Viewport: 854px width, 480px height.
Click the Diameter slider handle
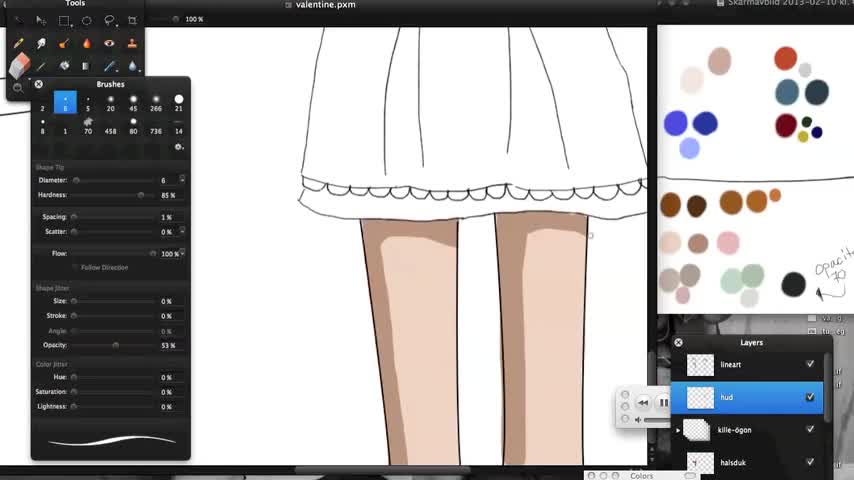point(76,180)
